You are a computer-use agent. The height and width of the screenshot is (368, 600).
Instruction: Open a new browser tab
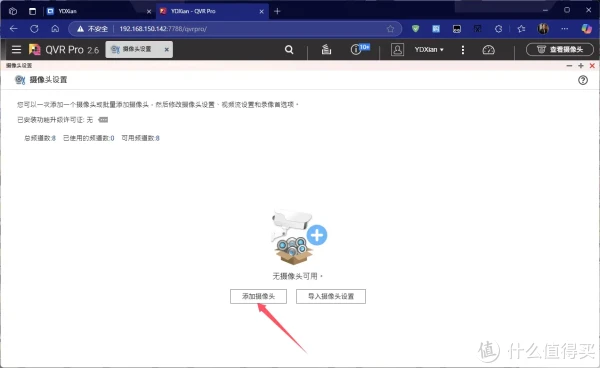(x=277, y=11)
